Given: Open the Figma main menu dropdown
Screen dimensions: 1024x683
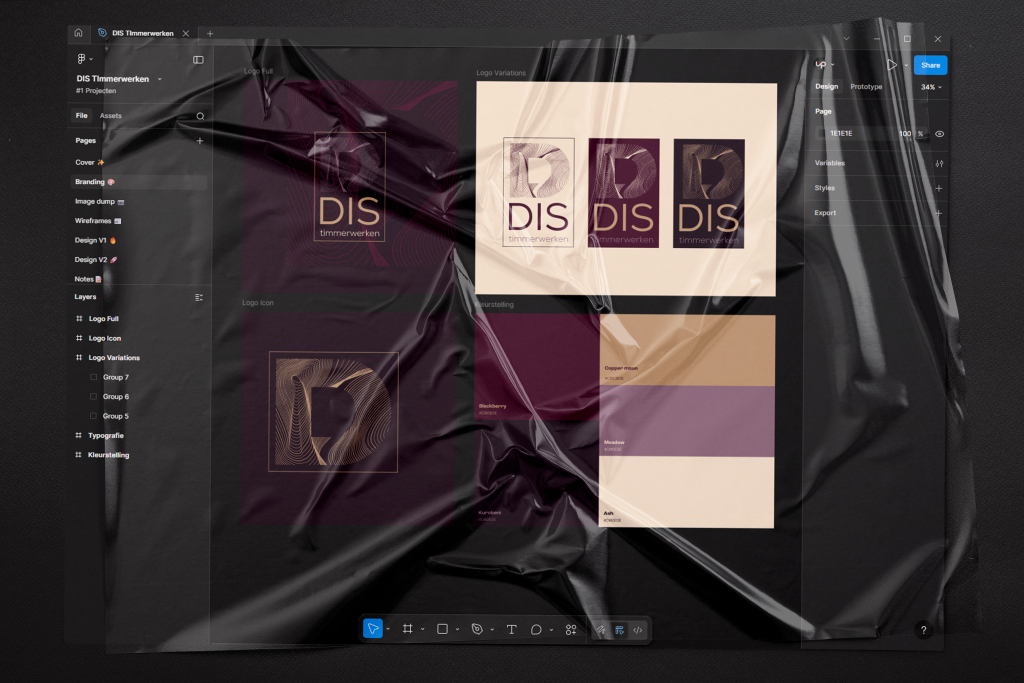Looking at the screenshot, I should pos(85,60).
